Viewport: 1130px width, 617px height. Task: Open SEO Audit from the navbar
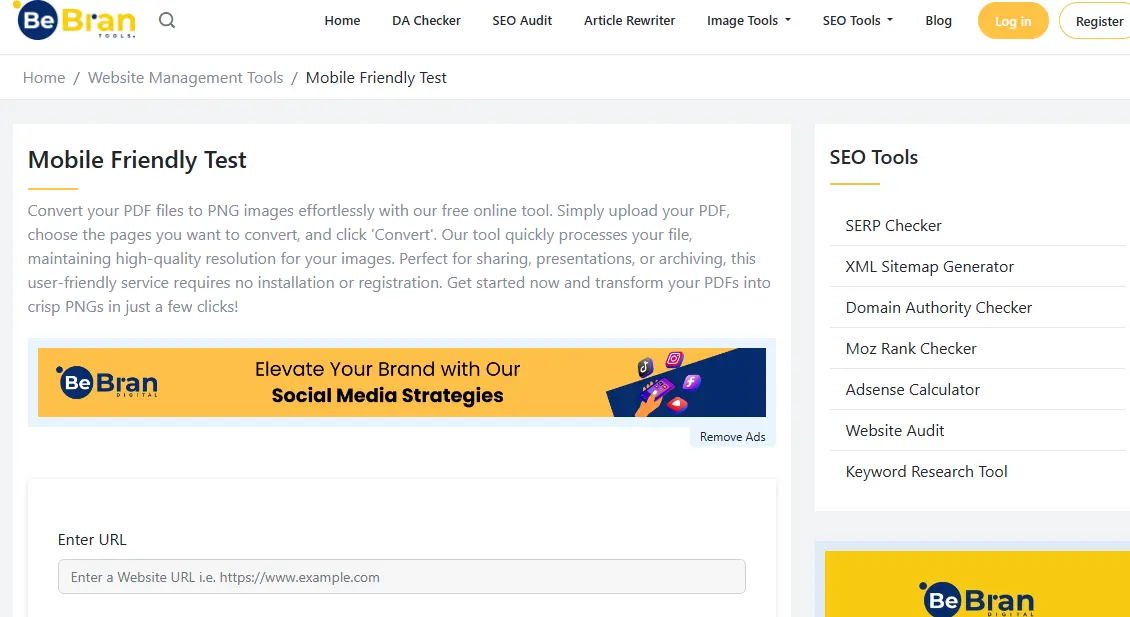522,21
